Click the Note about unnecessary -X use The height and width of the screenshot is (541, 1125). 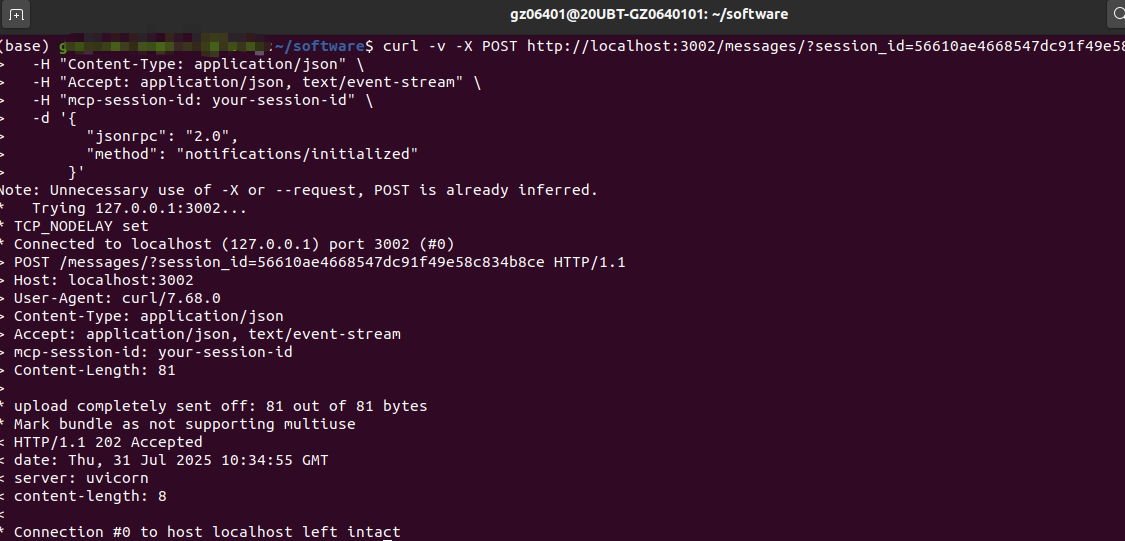[298, 190]
